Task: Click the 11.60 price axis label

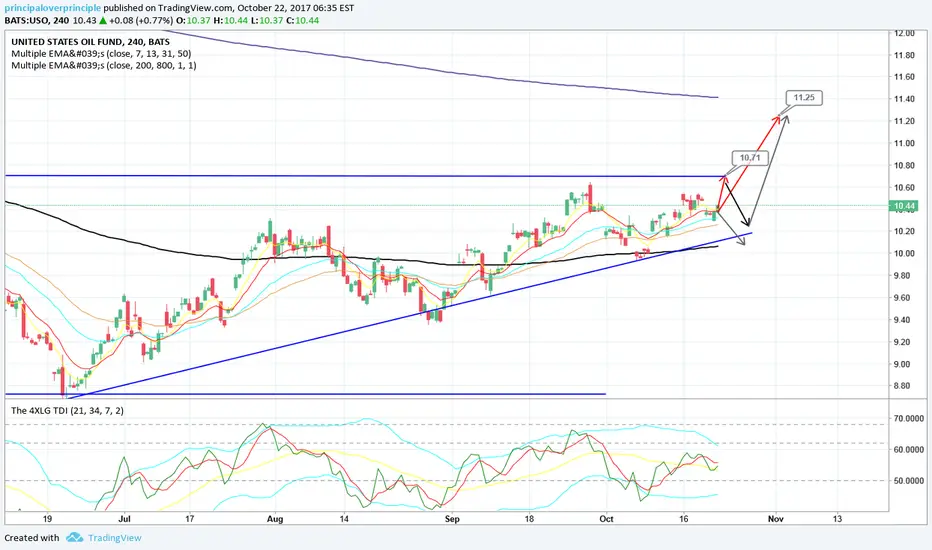Action: tap(904, 77)
